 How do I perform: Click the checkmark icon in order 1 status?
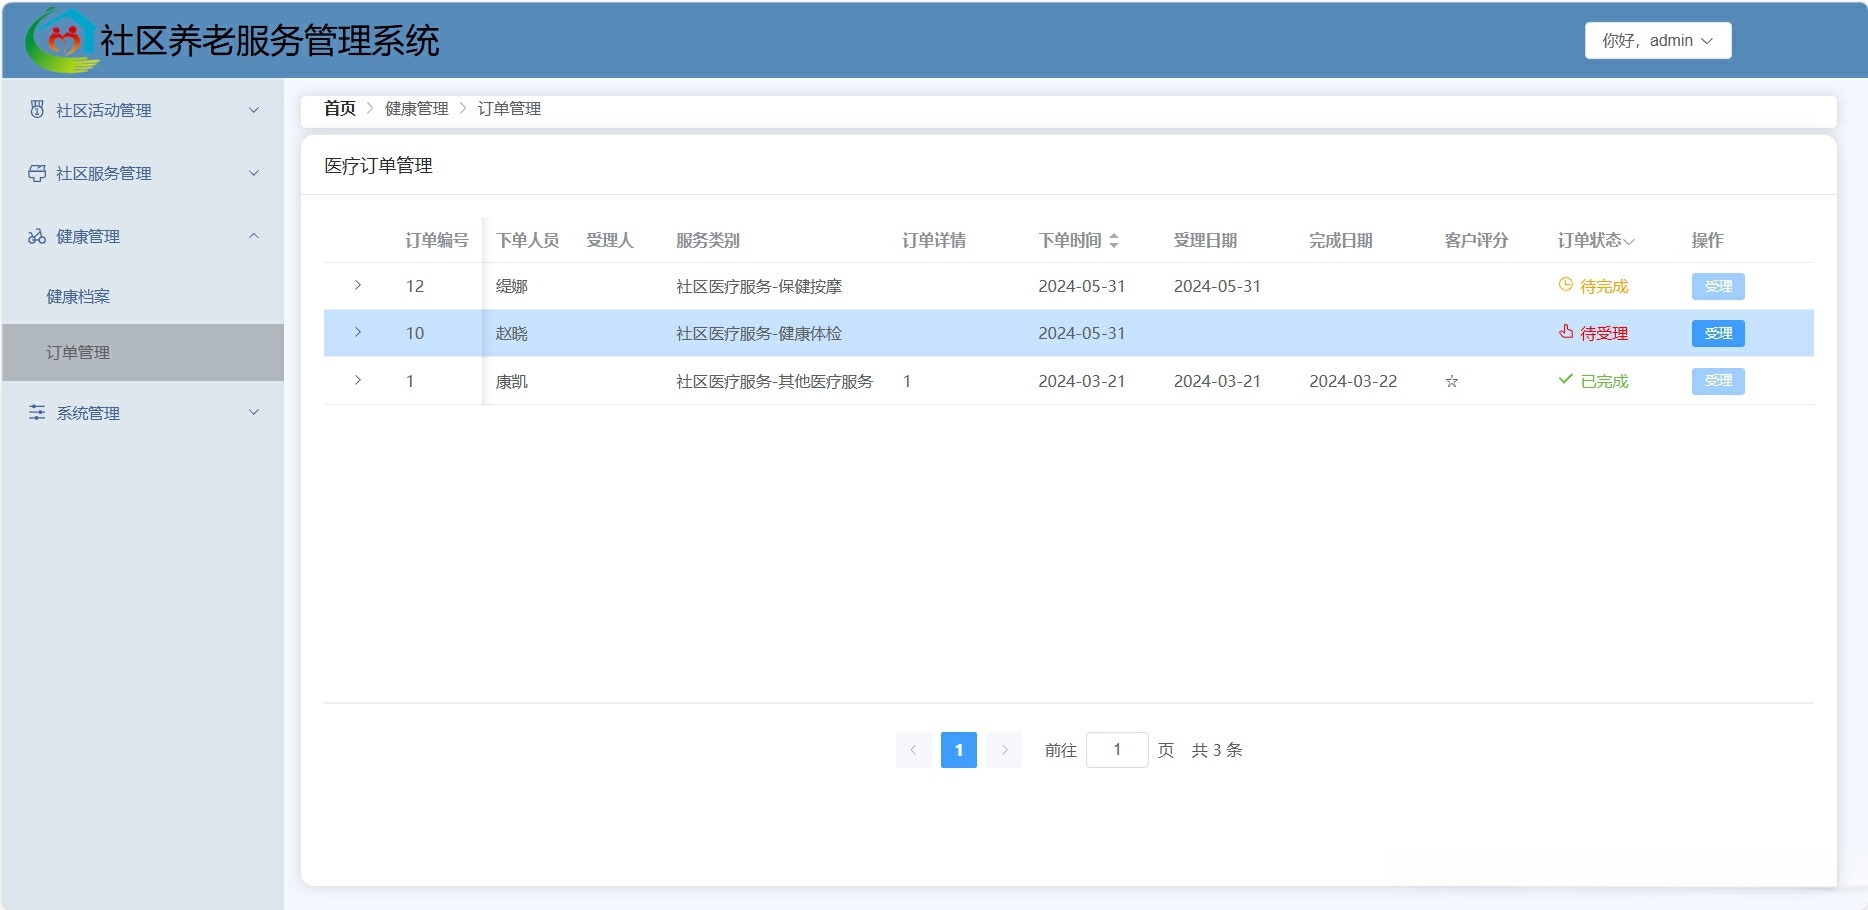coord(1566,379)
